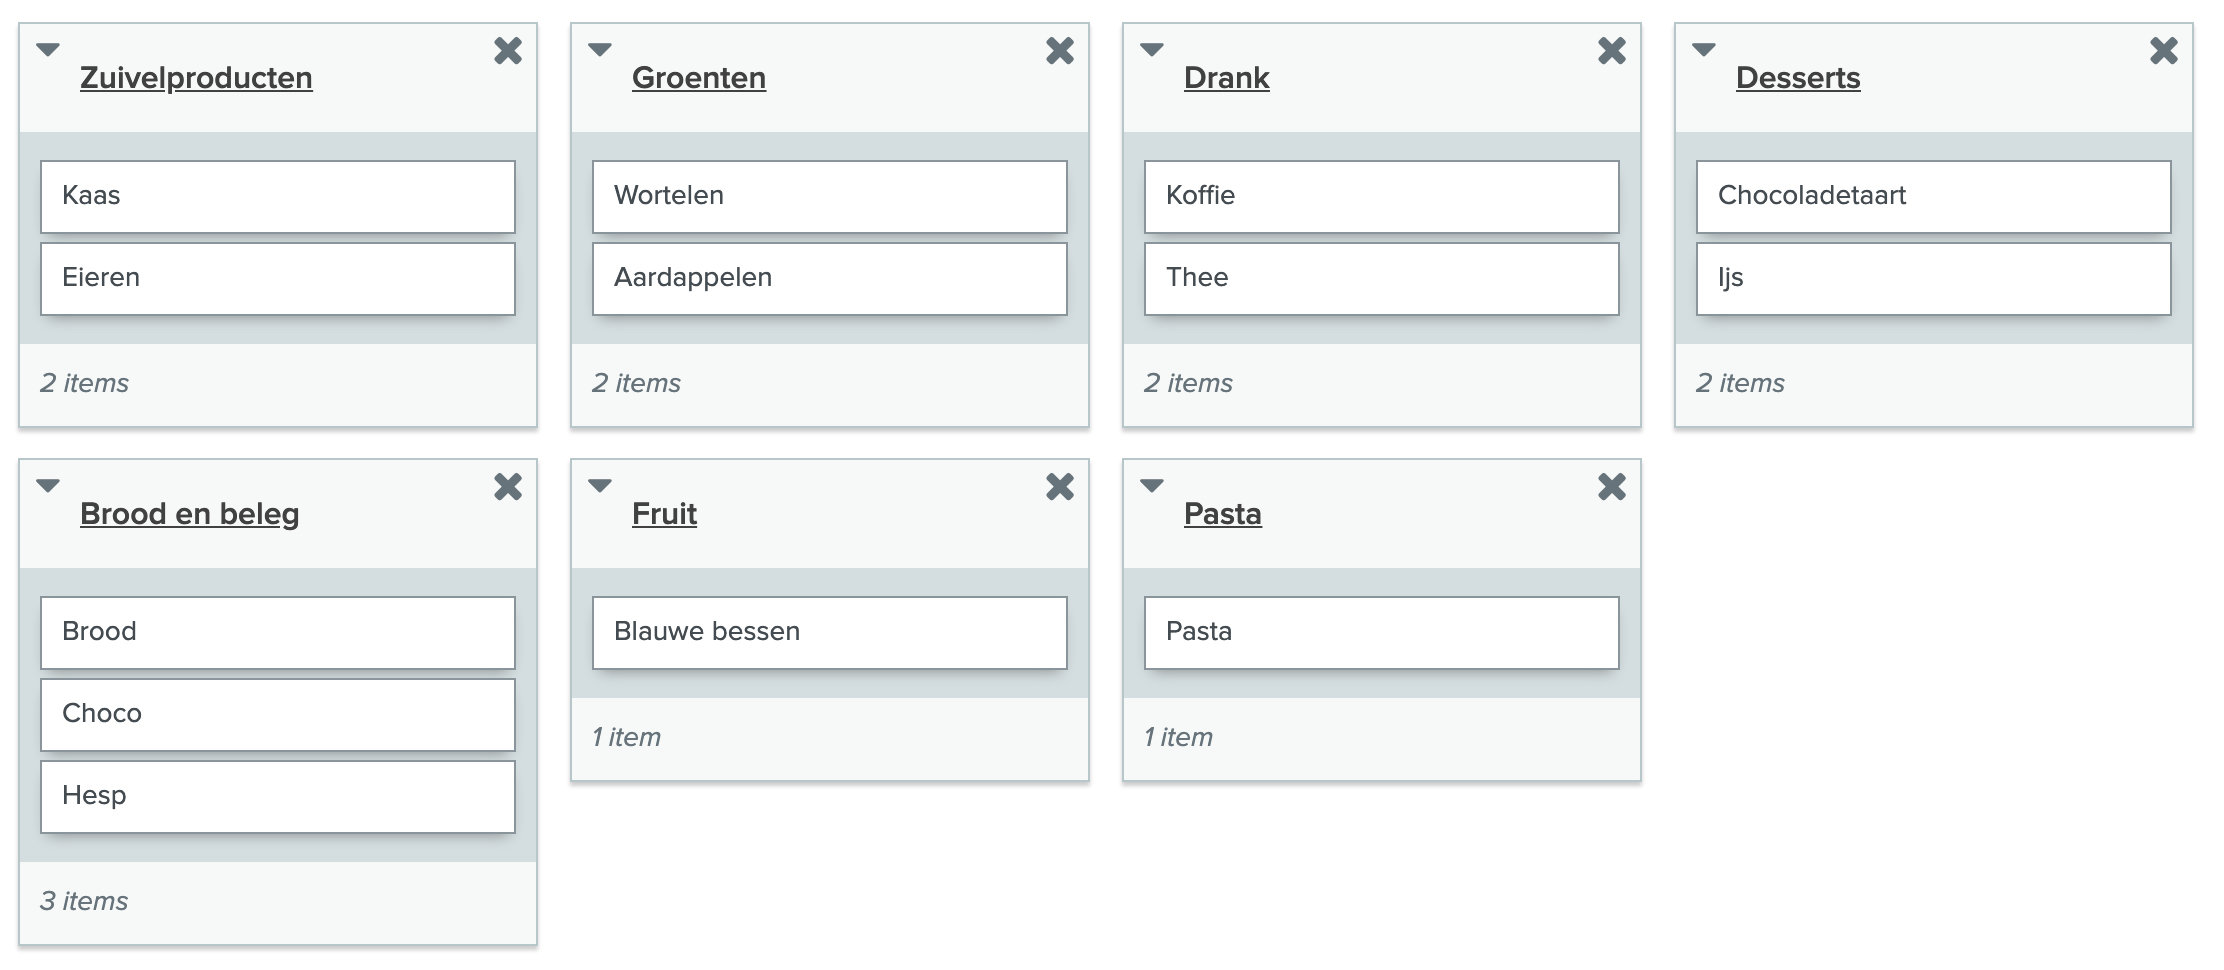Select the Chocoladetaart item
The width and height of the screenshot is (2224, 970).
coord(1933,196)
